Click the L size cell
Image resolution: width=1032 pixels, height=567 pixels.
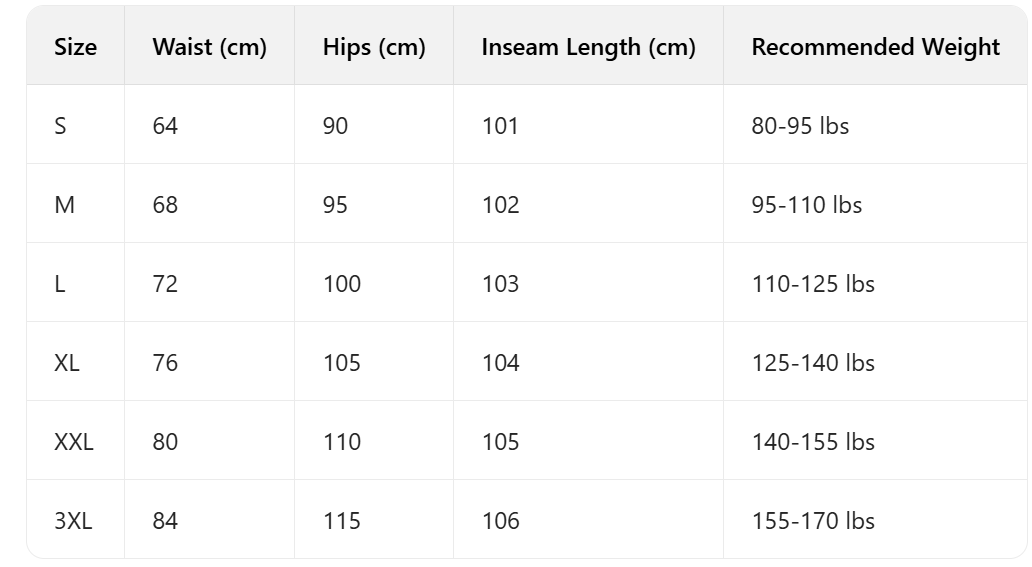point(60,284)
